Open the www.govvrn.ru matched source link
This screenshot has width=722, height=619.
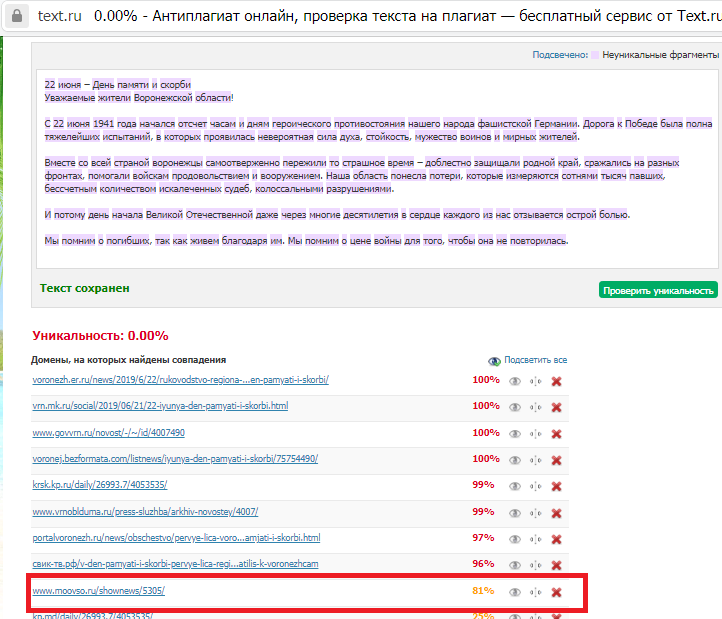click(x=108, y=432)
